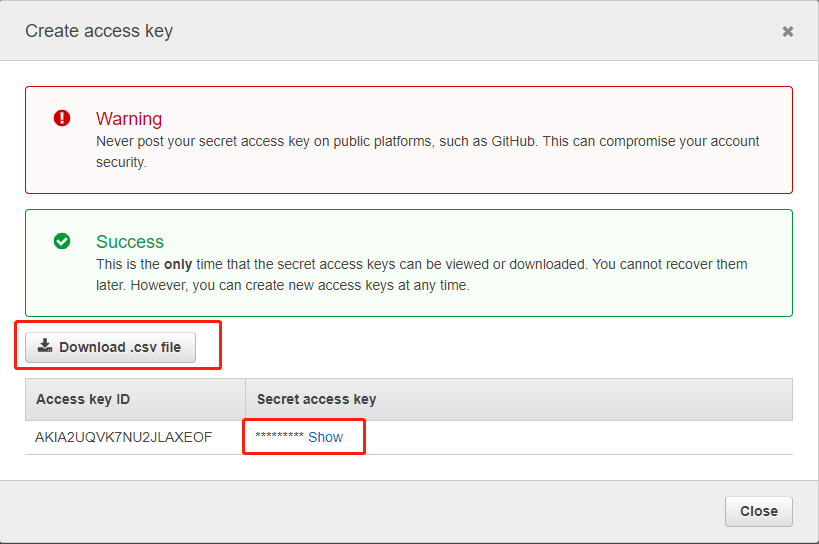Click the access key ID AKIA2UQVK7NU2JLAXEOF
The image size is (819, 544).
pyautogui.click(x=123, y=437)
